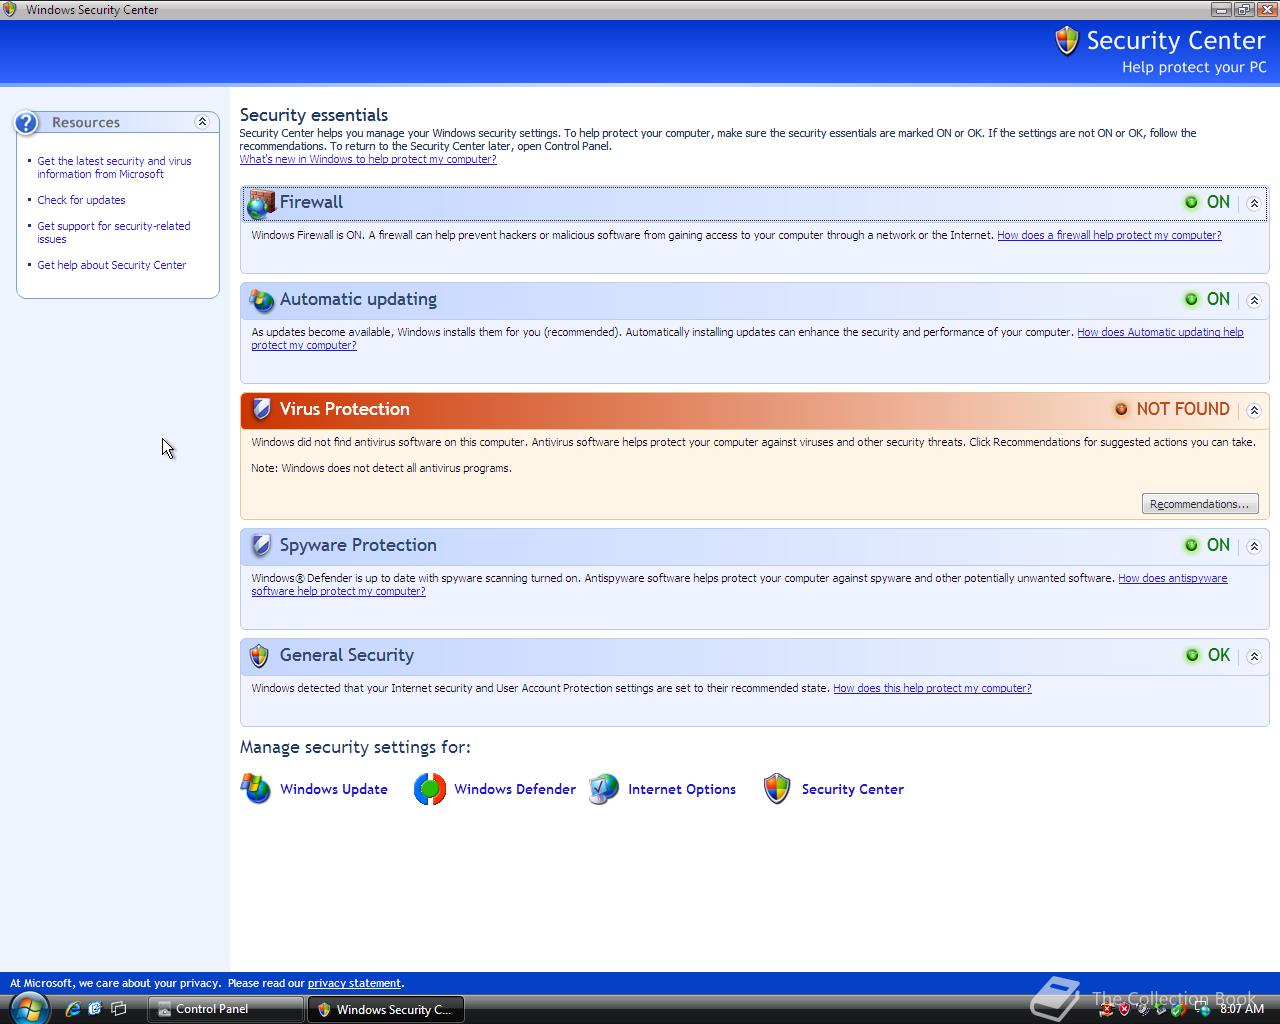The width and height of the screenshot is (1280, 1024).
Task: Click the Switch between windows Quick Launch icon
Action: click(118, 1009)
